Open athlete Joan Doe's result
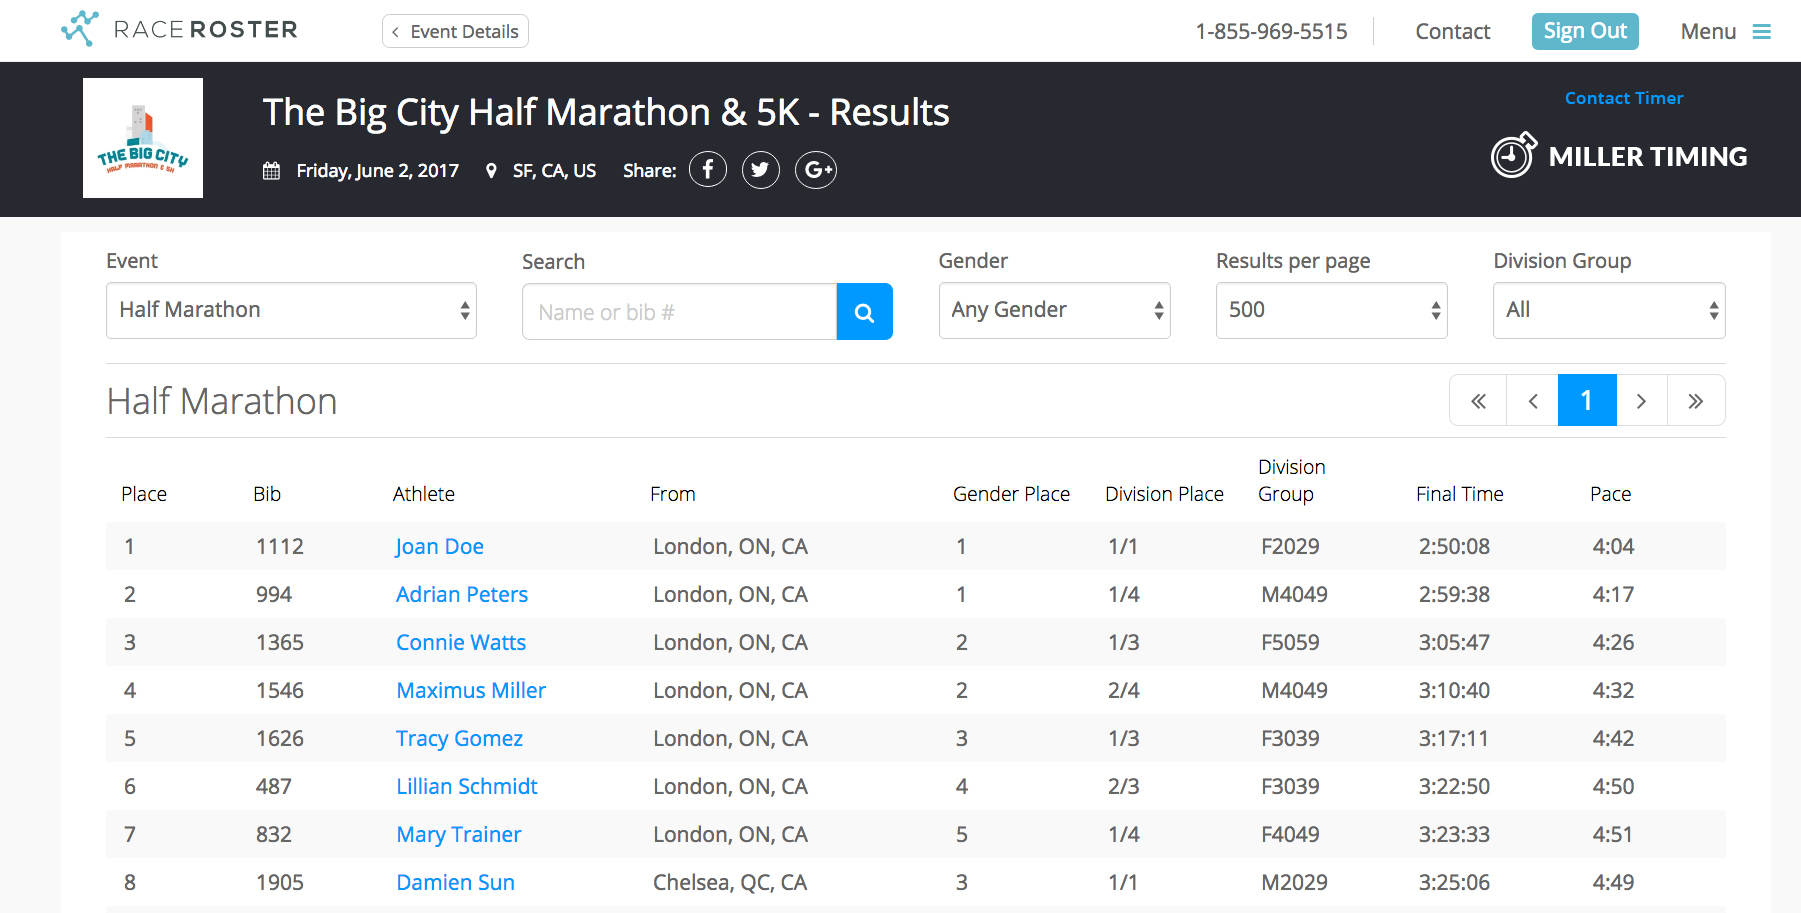 pyautogui.click(x=440, y=547)
